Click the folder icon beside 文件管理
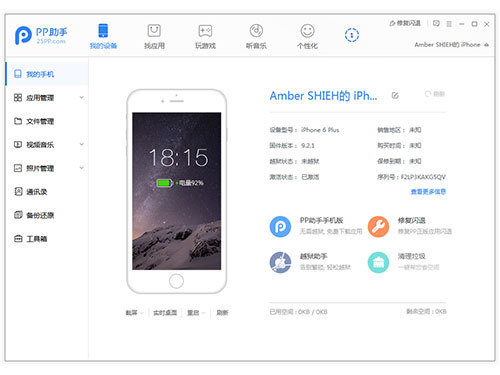Viewport: 500px width, 375px height. (x=18, y=121)
